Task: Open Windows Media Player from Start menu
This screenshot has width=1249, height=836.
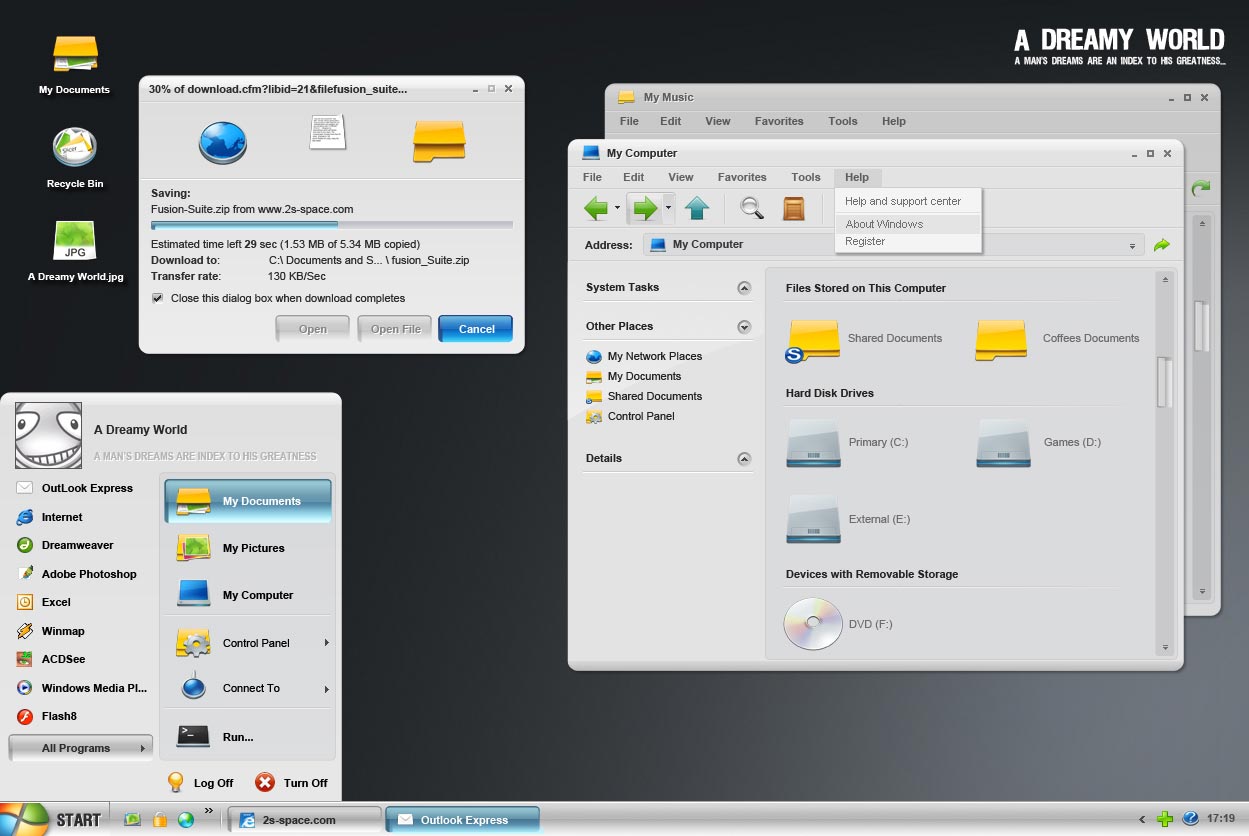Action: [82, 688]
